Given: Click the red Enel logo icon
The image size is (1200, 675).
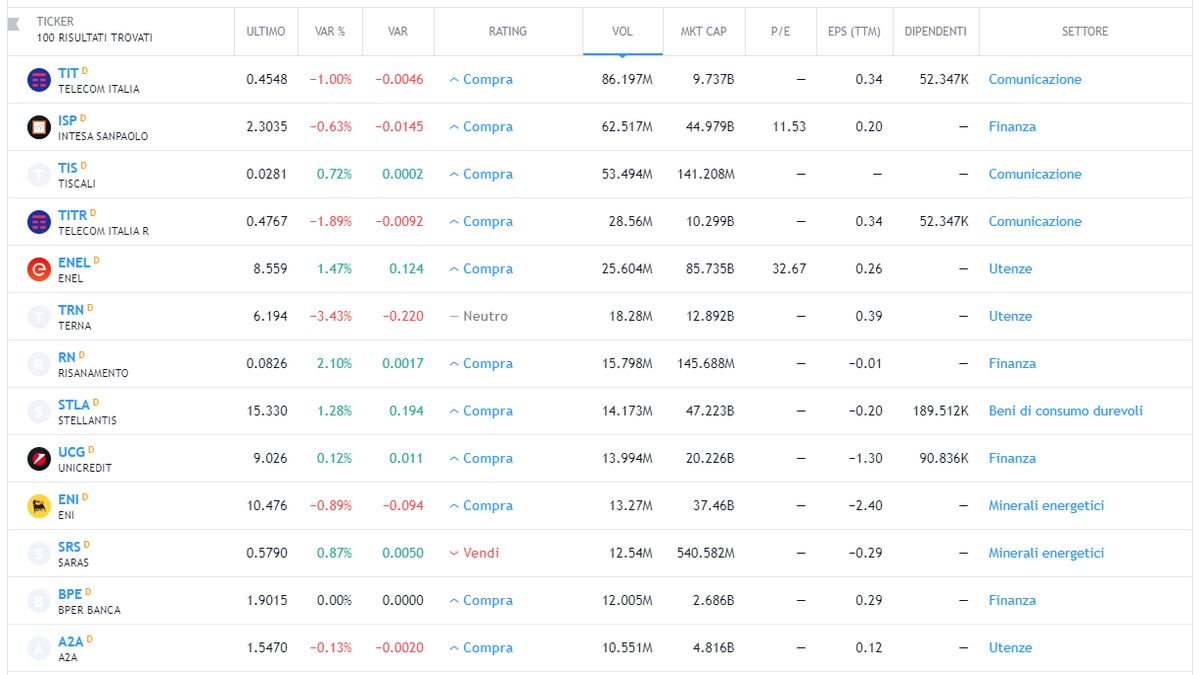Looking at the screenshot, I should (39, 269).
